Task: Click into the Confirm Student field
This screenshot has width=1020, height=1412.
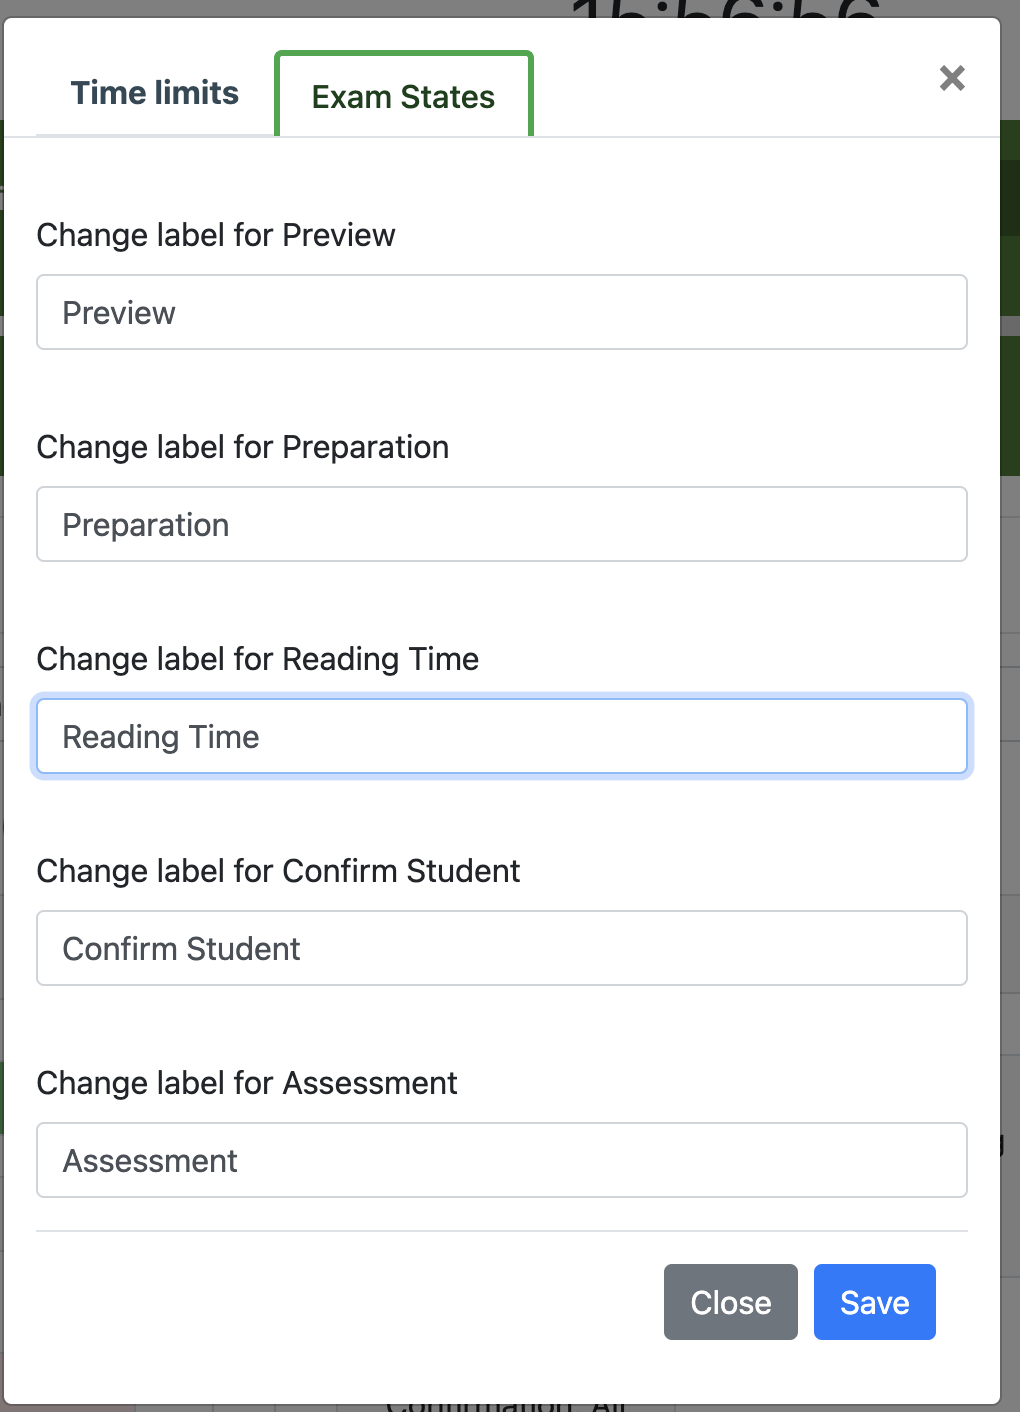Action: (x=502, y=948)
